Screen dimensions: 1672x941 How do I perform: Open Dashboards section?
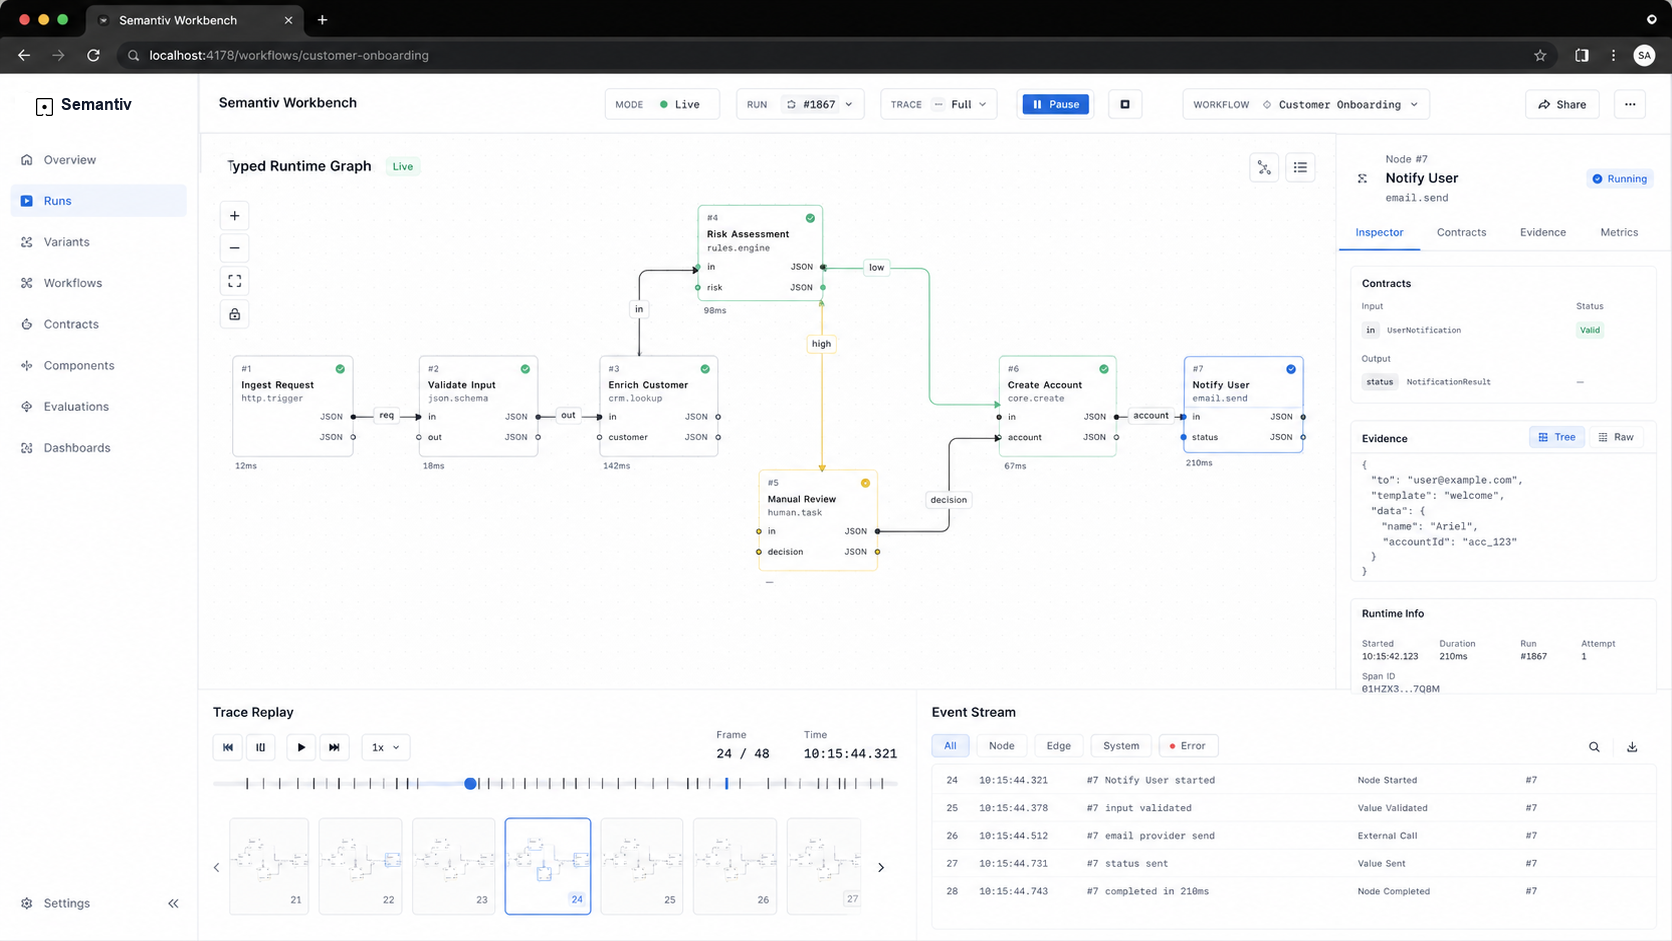coord(98,448)
